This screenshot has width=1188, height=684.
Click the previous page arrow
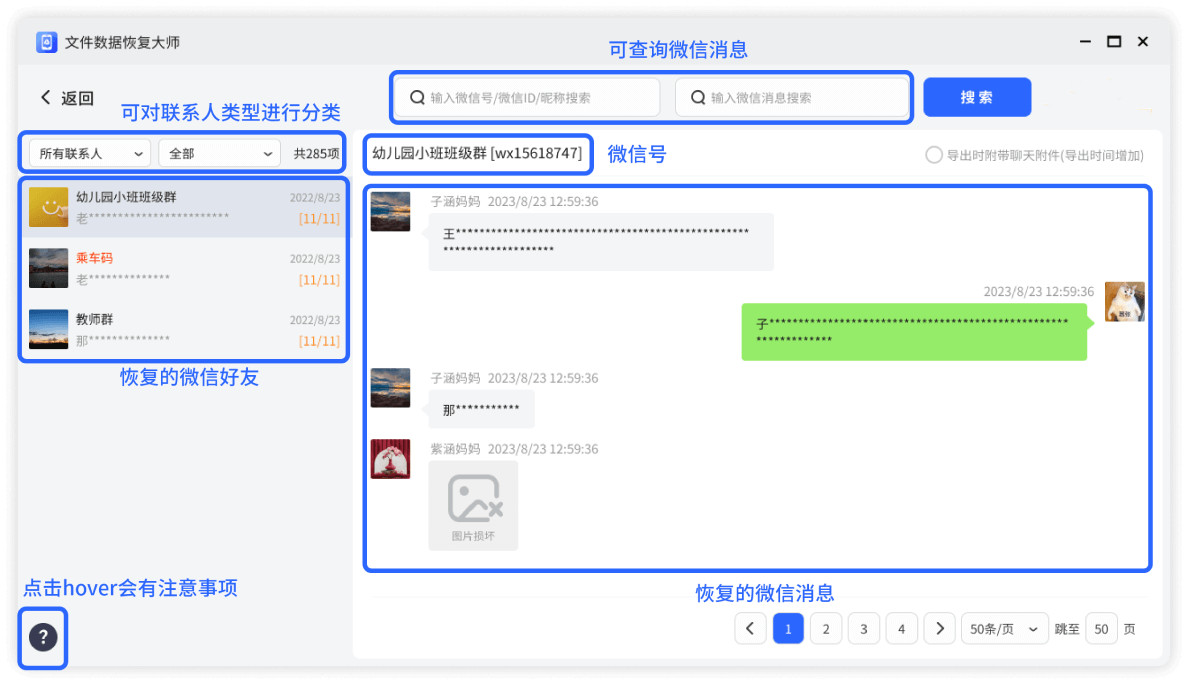(751, 628)
